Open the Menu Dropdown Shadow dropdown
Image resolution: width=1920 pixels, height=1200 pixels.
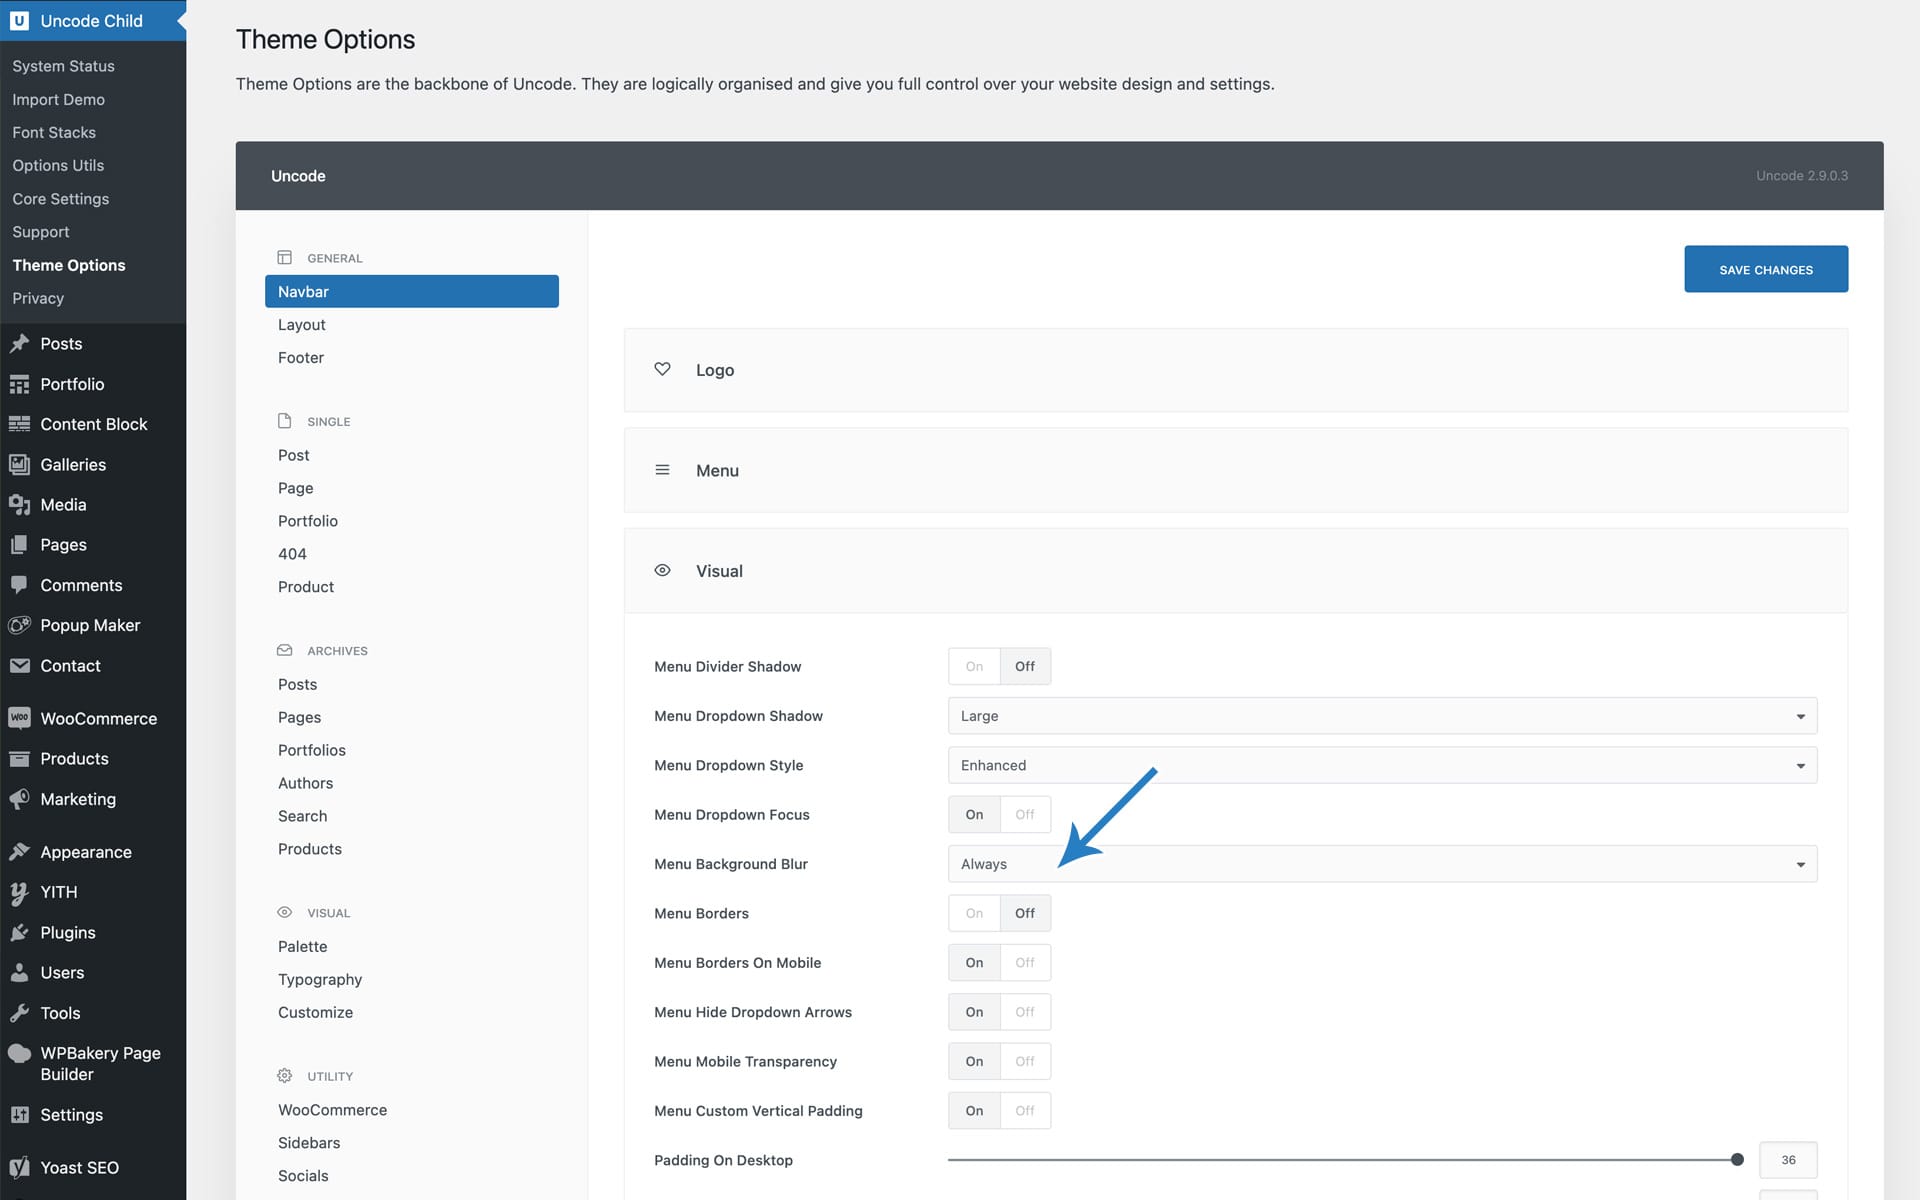click(x=1381, y=716)
